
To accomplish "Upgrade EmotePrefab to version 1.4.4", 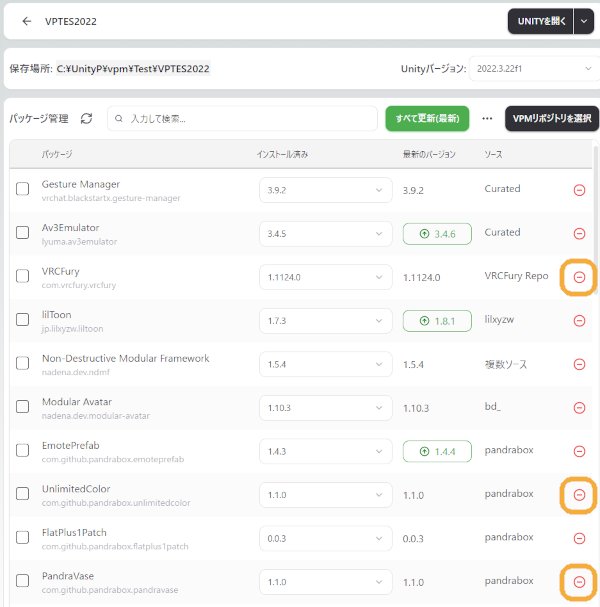I will (x=437, y=451).
